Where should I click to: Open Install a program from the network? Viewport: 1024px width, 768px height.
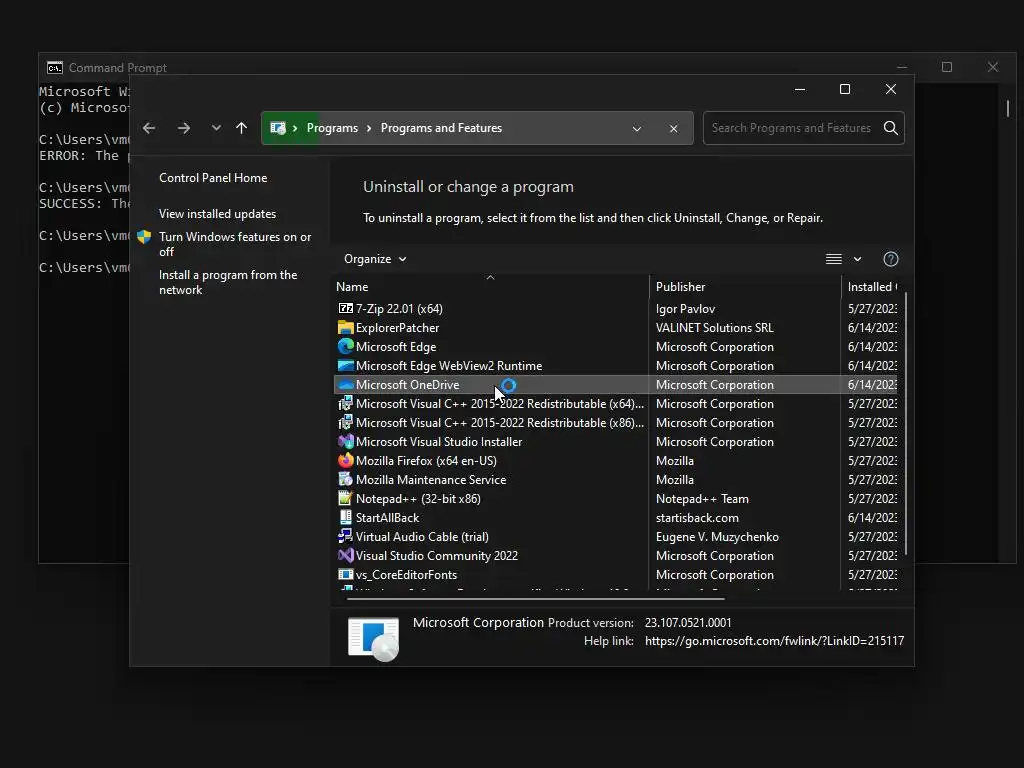click(x=228, y=282)
